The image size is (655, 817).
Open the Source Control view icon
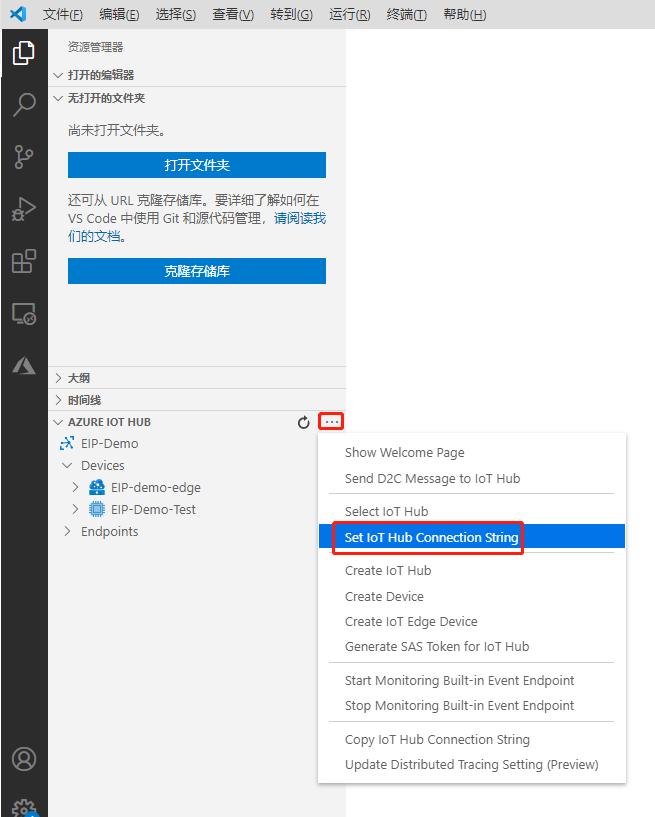[24, 157]
